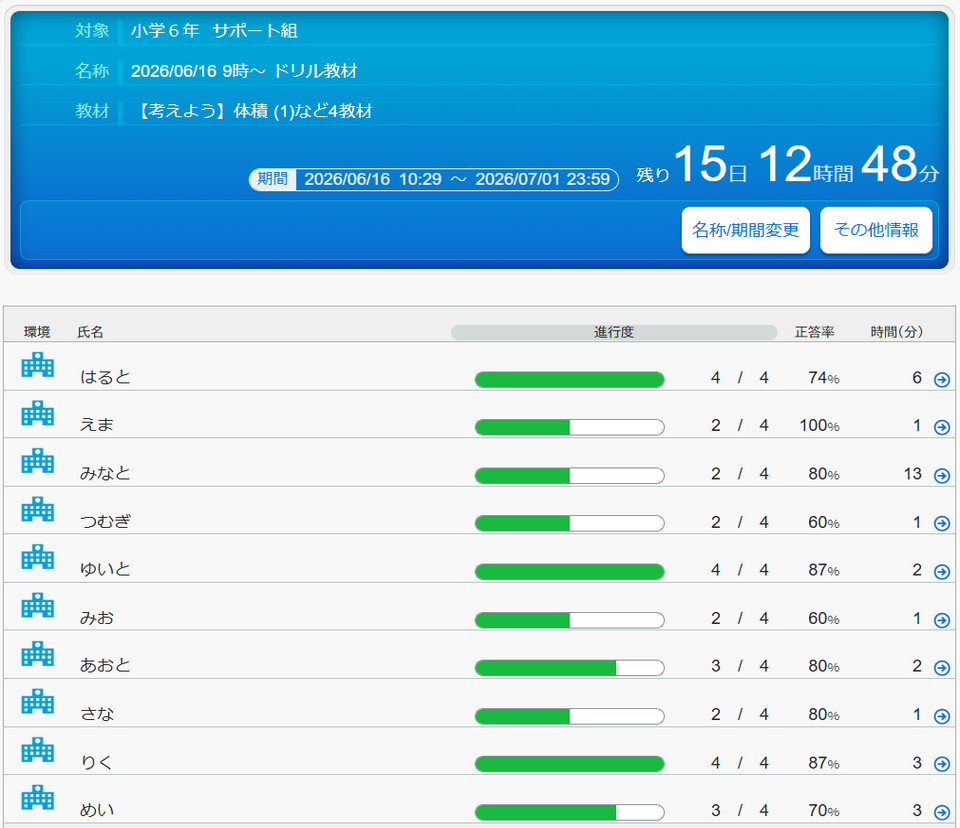The height and width of the screenshot is (828, 960).
Task: Click the 正答率 column header
Action: (814, 332)
